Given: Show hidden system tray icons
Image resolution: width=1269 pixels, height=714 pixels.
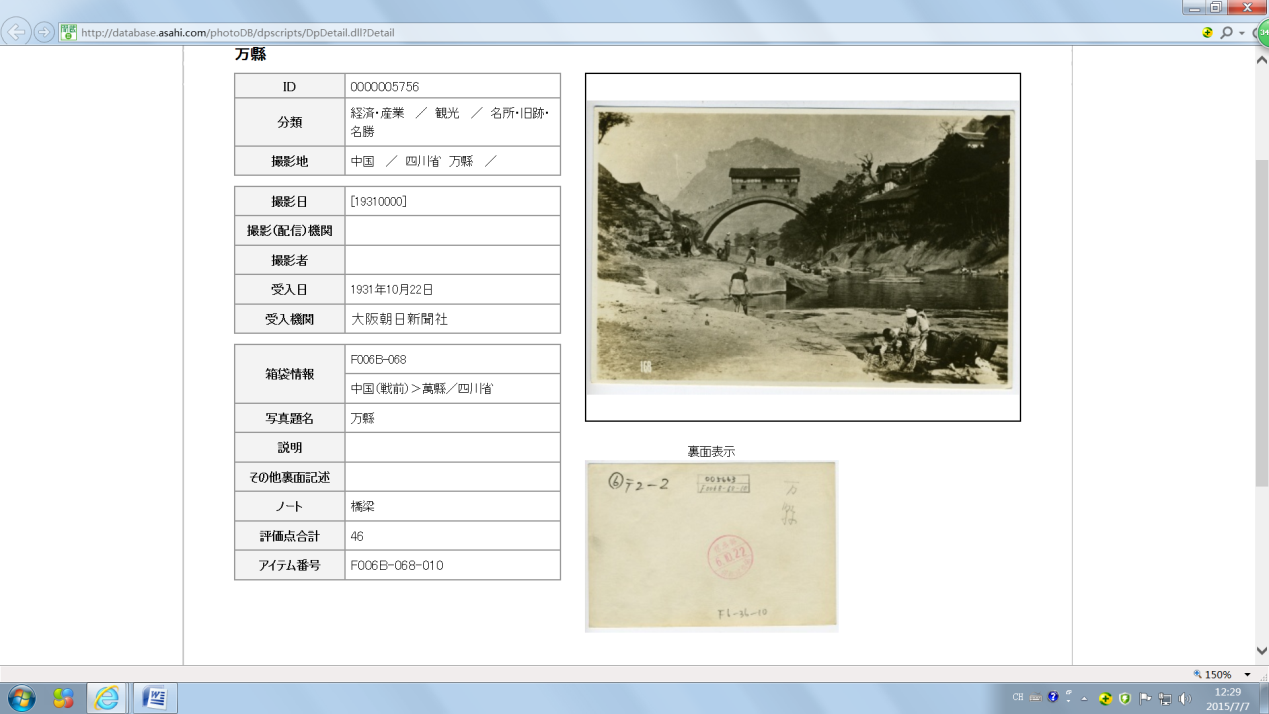Looking at the screenshot, I should (x=1084, y=698).
